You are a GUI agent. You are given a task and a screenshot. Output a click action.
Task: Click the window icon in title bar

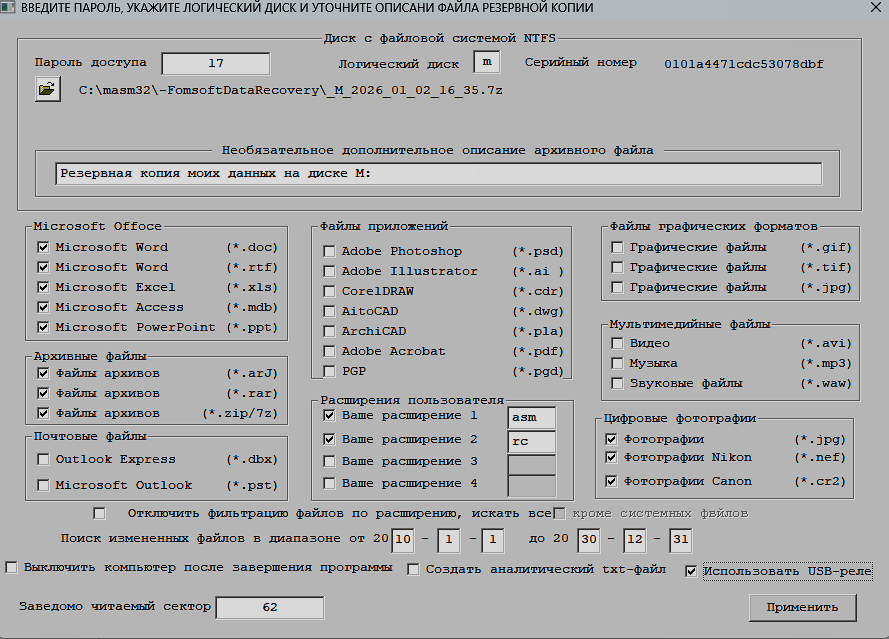point(8,8)
